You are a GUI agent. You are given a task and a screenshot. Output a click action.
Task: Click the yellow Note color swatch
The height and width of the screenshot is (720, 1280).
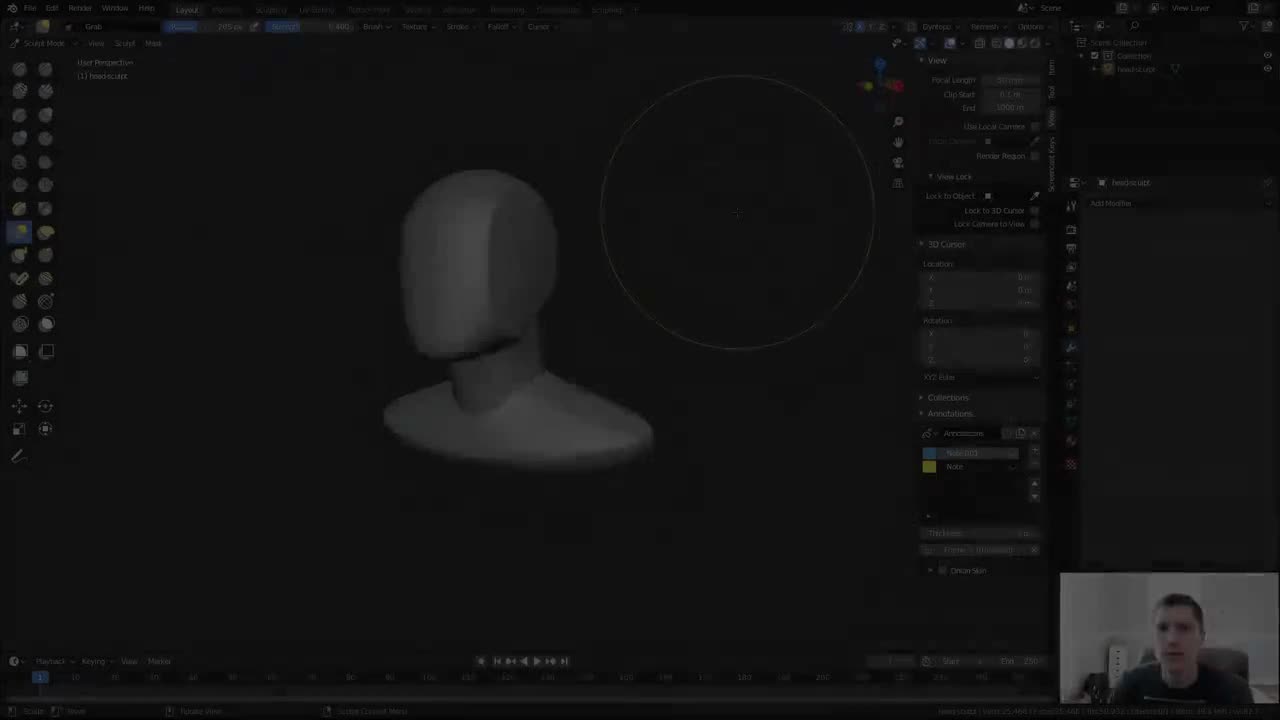929,467
